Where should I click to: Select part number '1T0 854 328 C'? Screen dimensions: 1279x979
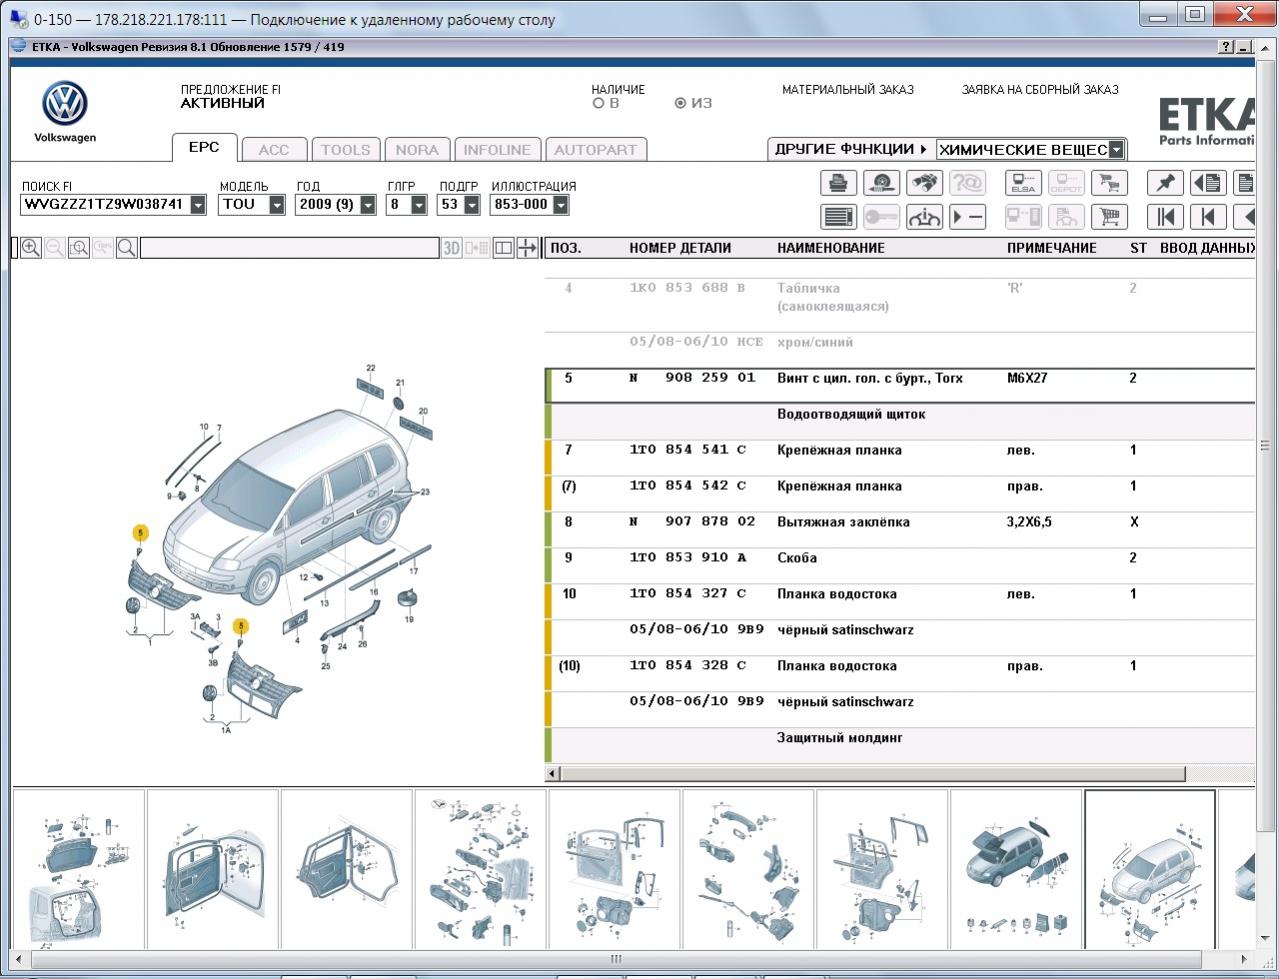click(x=688, y=666)
